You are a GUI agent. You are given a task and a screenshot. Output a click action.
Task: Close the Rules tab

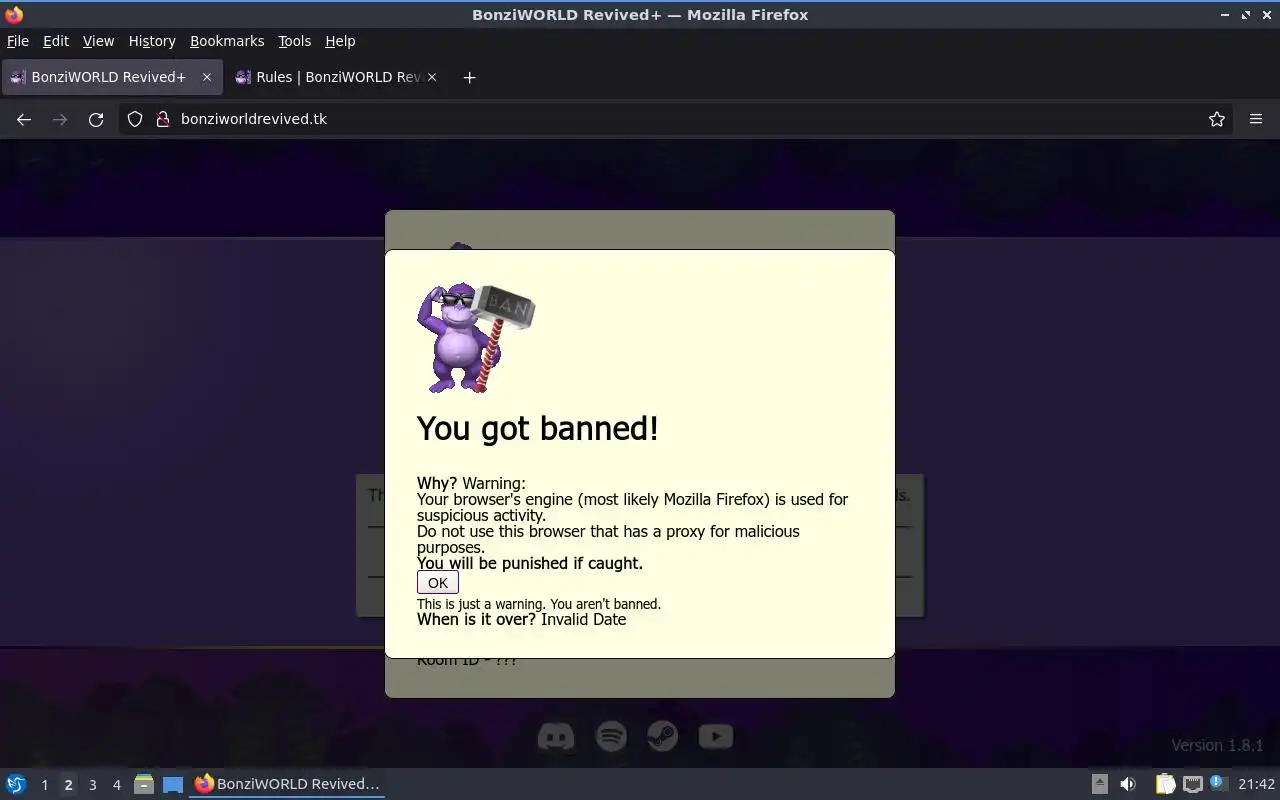coord(432,77)
